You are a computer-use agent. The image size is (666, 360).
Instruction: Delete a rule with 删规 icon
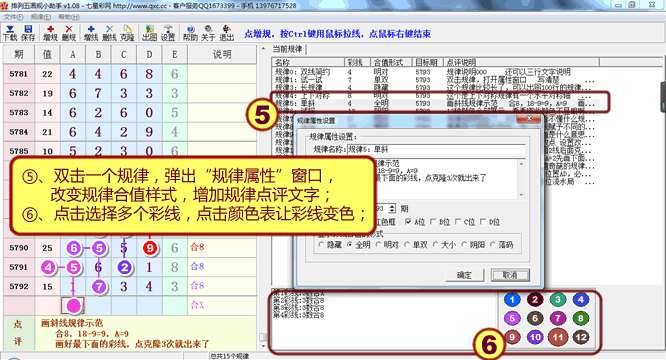(x=69, y=33)
